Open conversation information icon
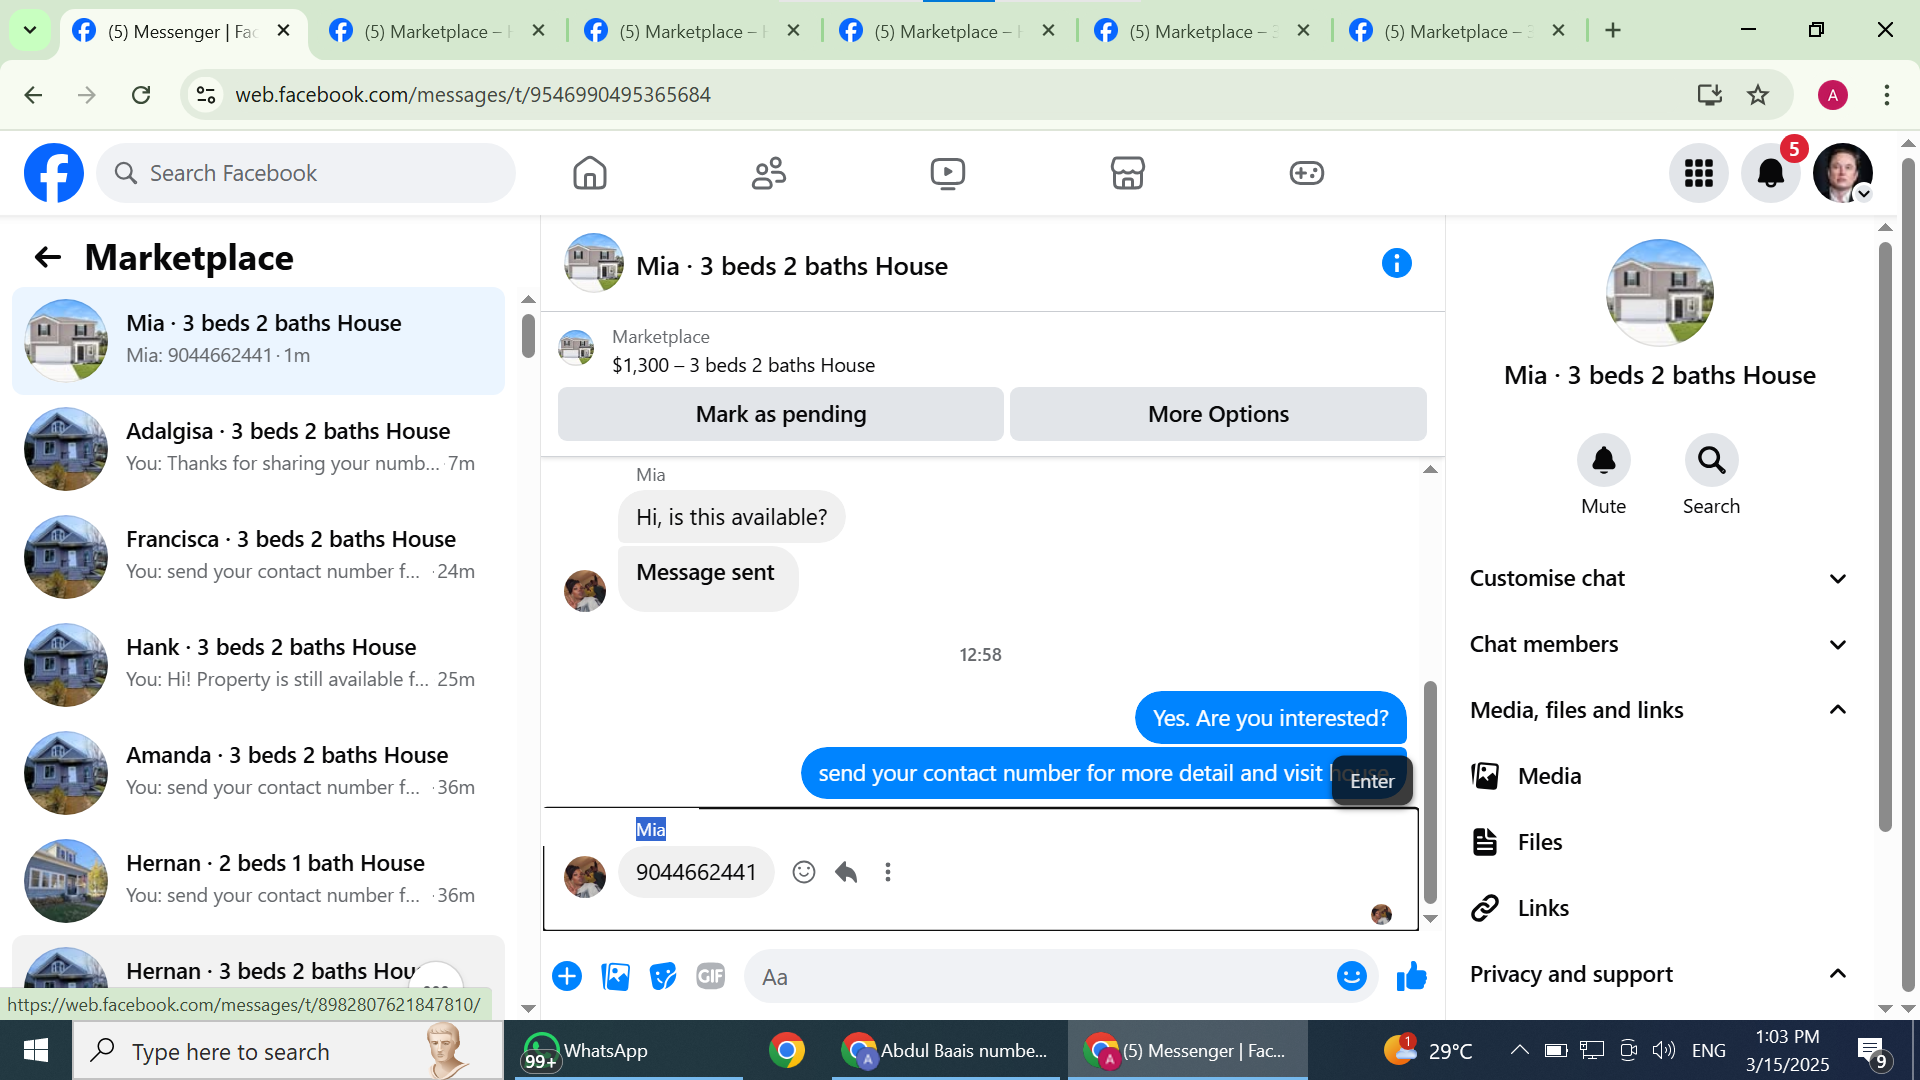 (1396, 264)
